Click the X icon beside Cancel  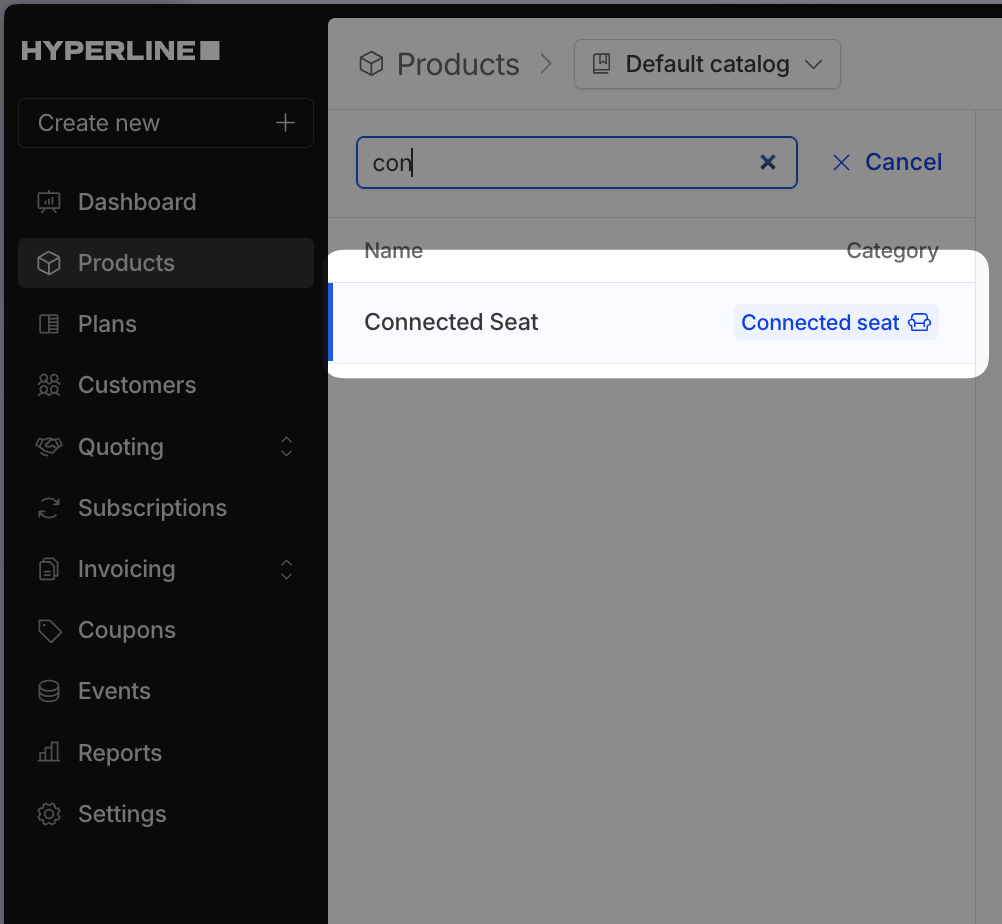point(841,163)
